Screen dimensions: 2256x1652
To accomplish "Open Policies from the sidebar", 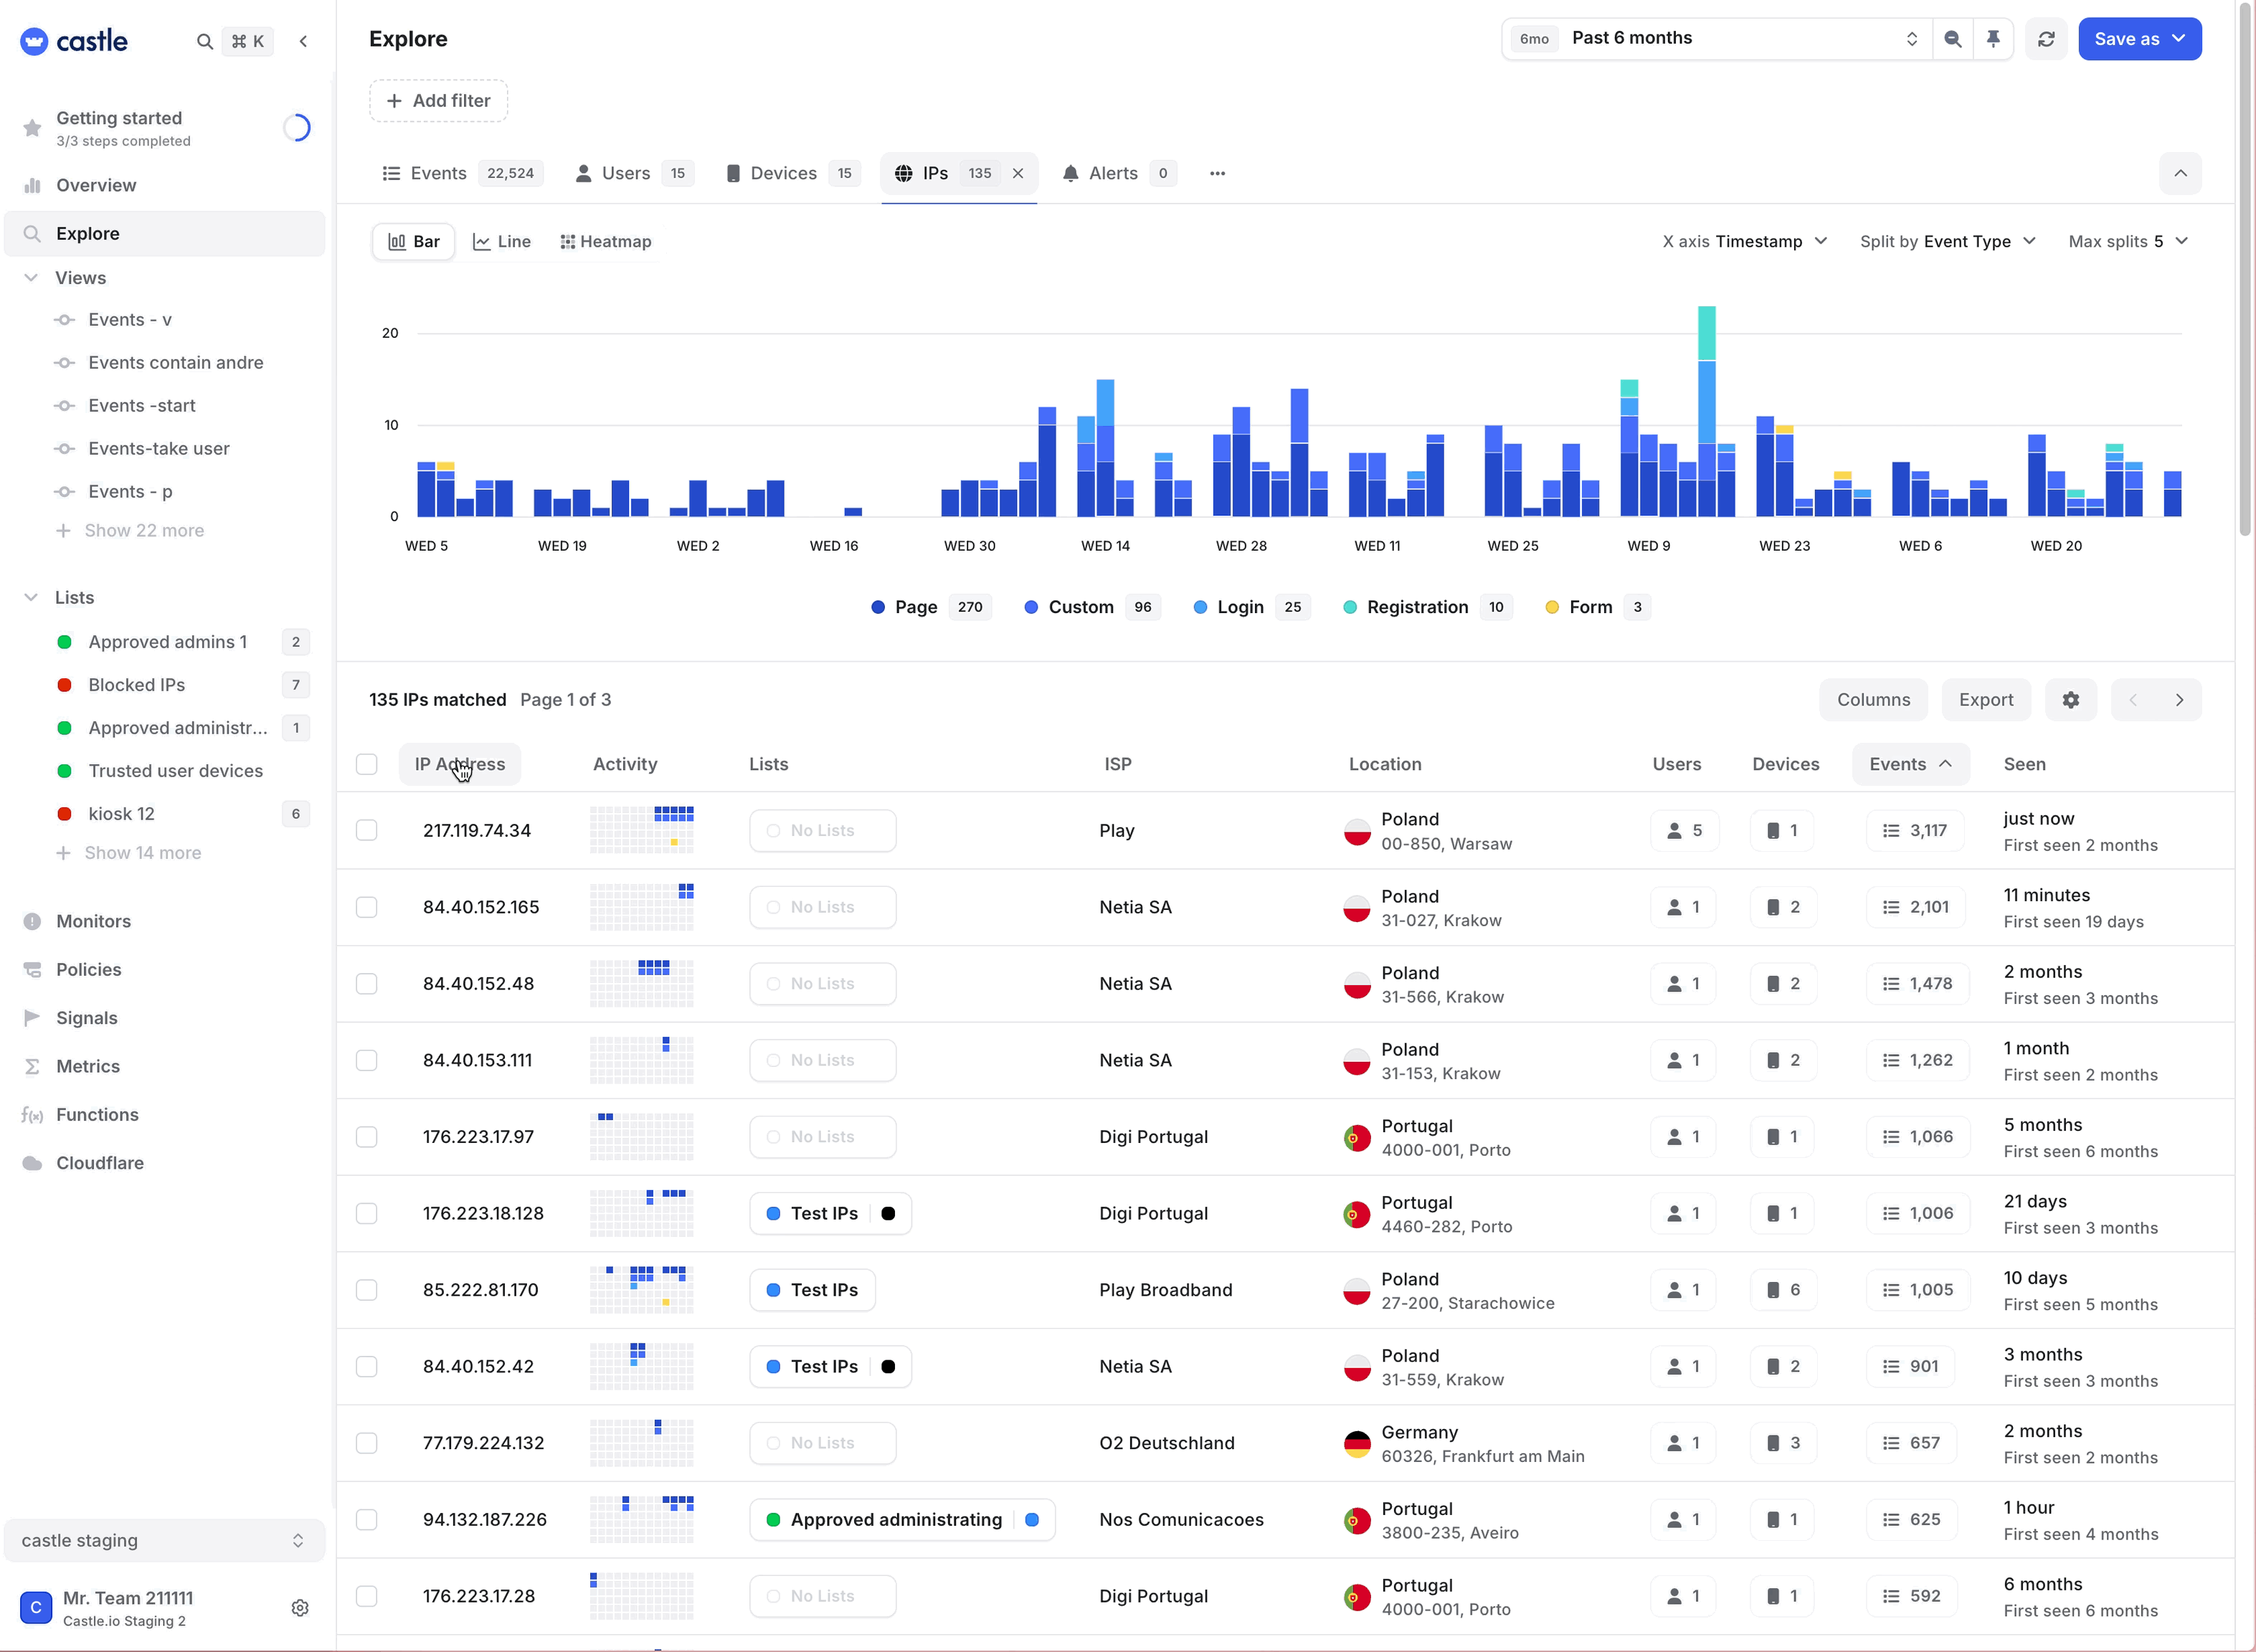I will point(88,969).
